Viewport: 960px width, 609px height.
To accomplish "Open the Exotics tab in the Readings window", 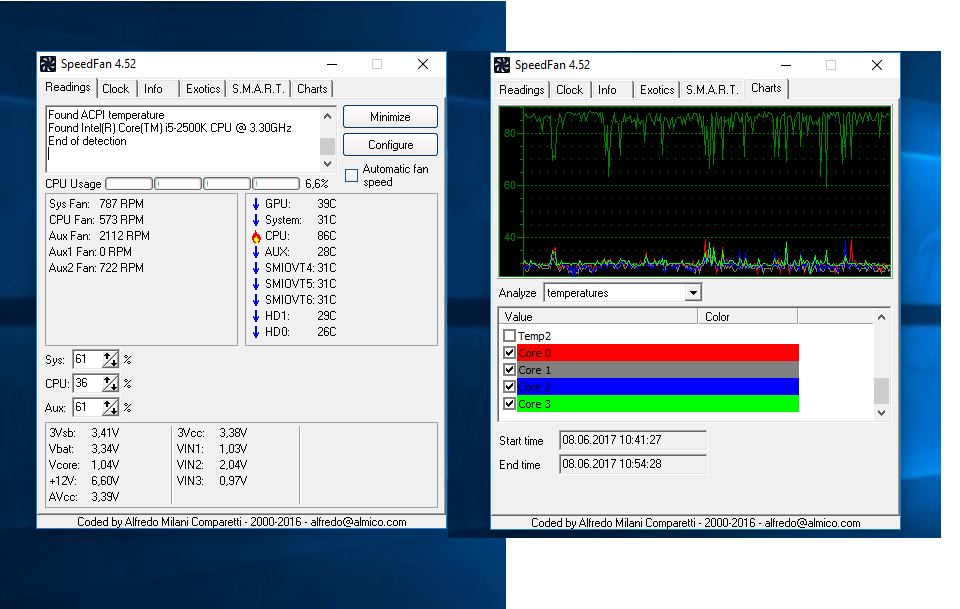I will [x=203, y=89].
